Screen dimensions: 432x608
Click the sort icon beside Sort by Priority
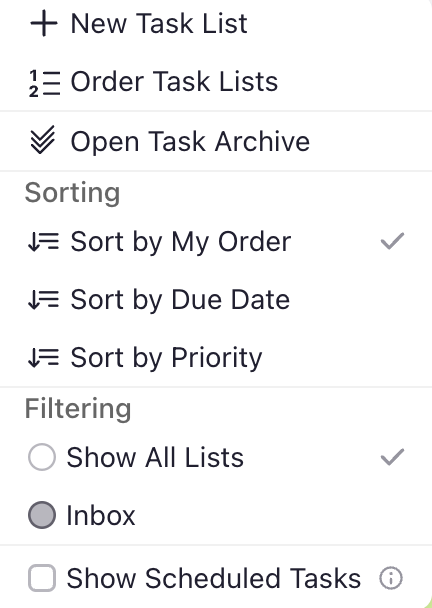[43, 357]
